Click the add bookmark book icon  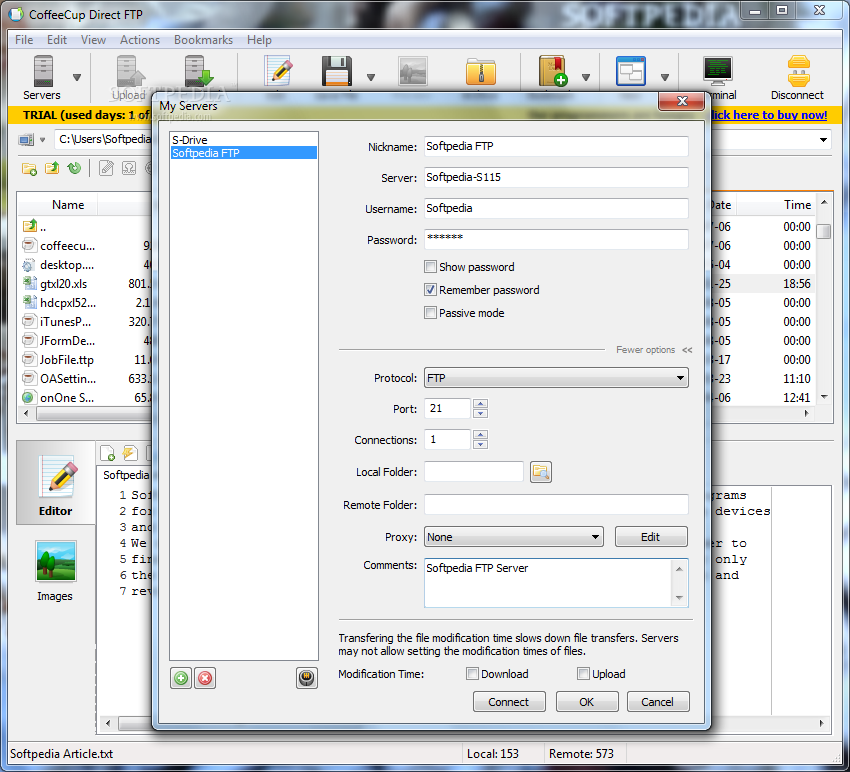point(552,71)
